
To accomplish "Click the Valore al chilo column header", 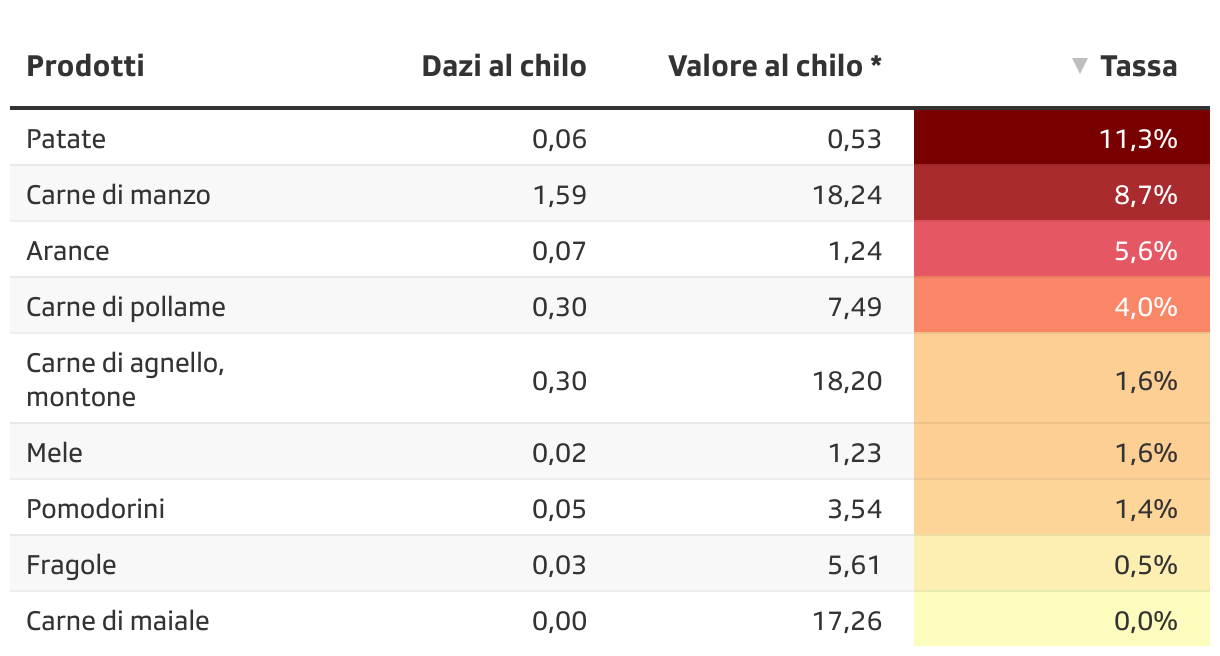I will click(775, 66).
